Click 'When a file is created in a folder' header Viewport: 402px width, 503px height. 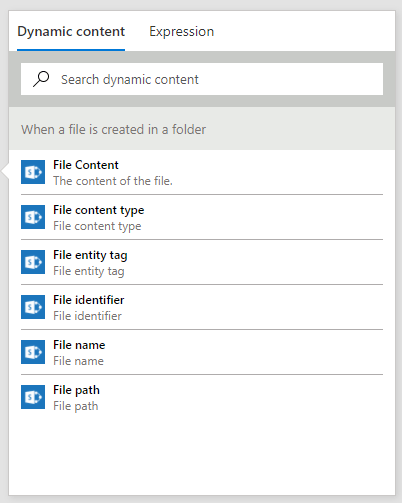113,129
